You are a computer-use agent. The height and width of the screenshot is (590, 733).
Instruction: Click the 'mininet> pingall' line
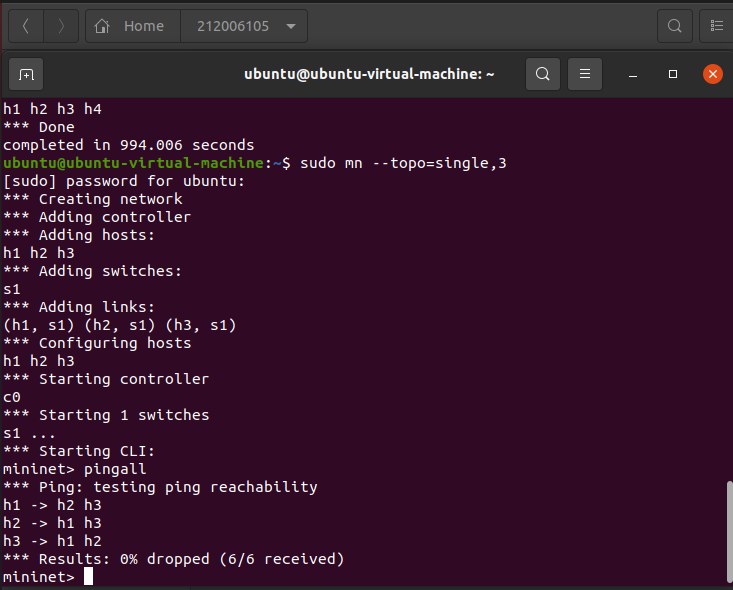pyautogui.click(x=75, y=469)
